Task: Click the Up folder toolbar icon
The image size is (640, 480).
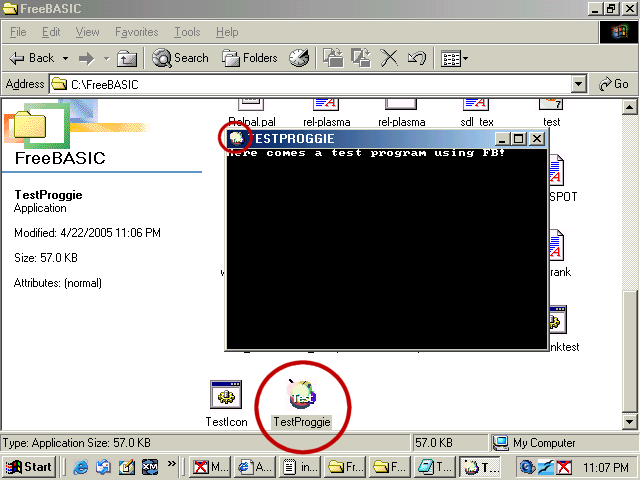Action: coord(127,58)
